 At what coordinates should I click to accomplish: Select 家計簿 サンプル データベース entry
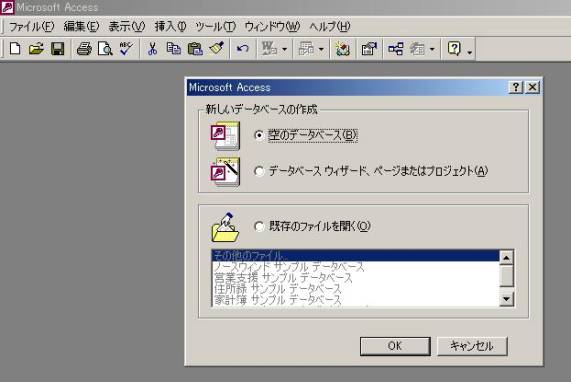355,300
